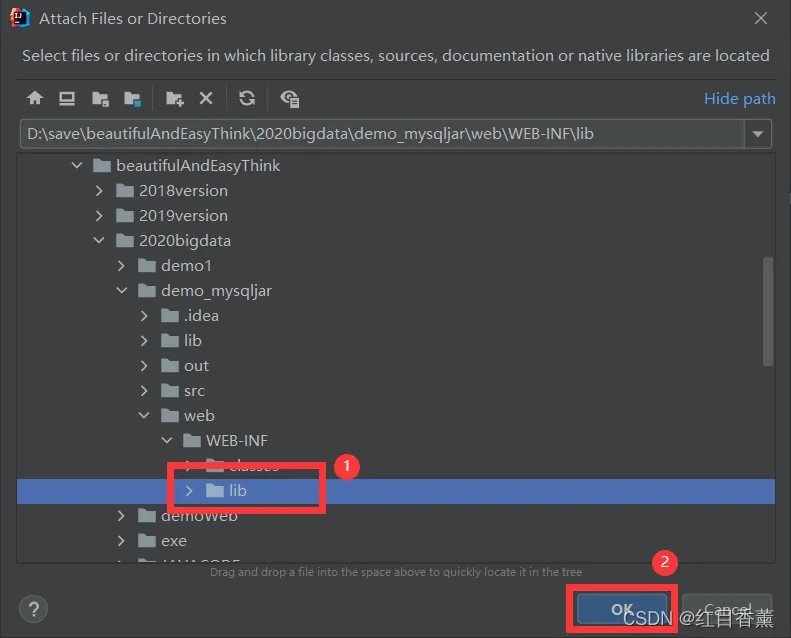791x638 pixels.
Task: Select the Project directory toolbar icon
Action: coord(100,98)
